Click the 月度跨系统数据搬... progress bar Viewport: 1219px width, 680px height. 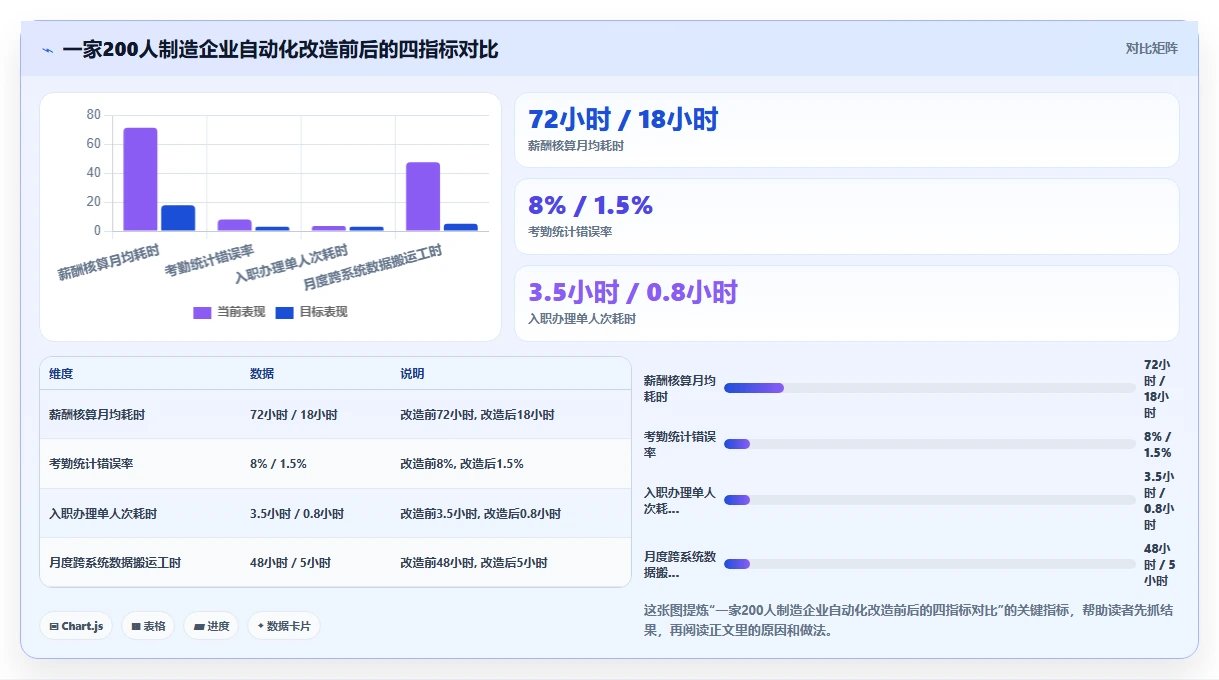[x=930, y=564]
